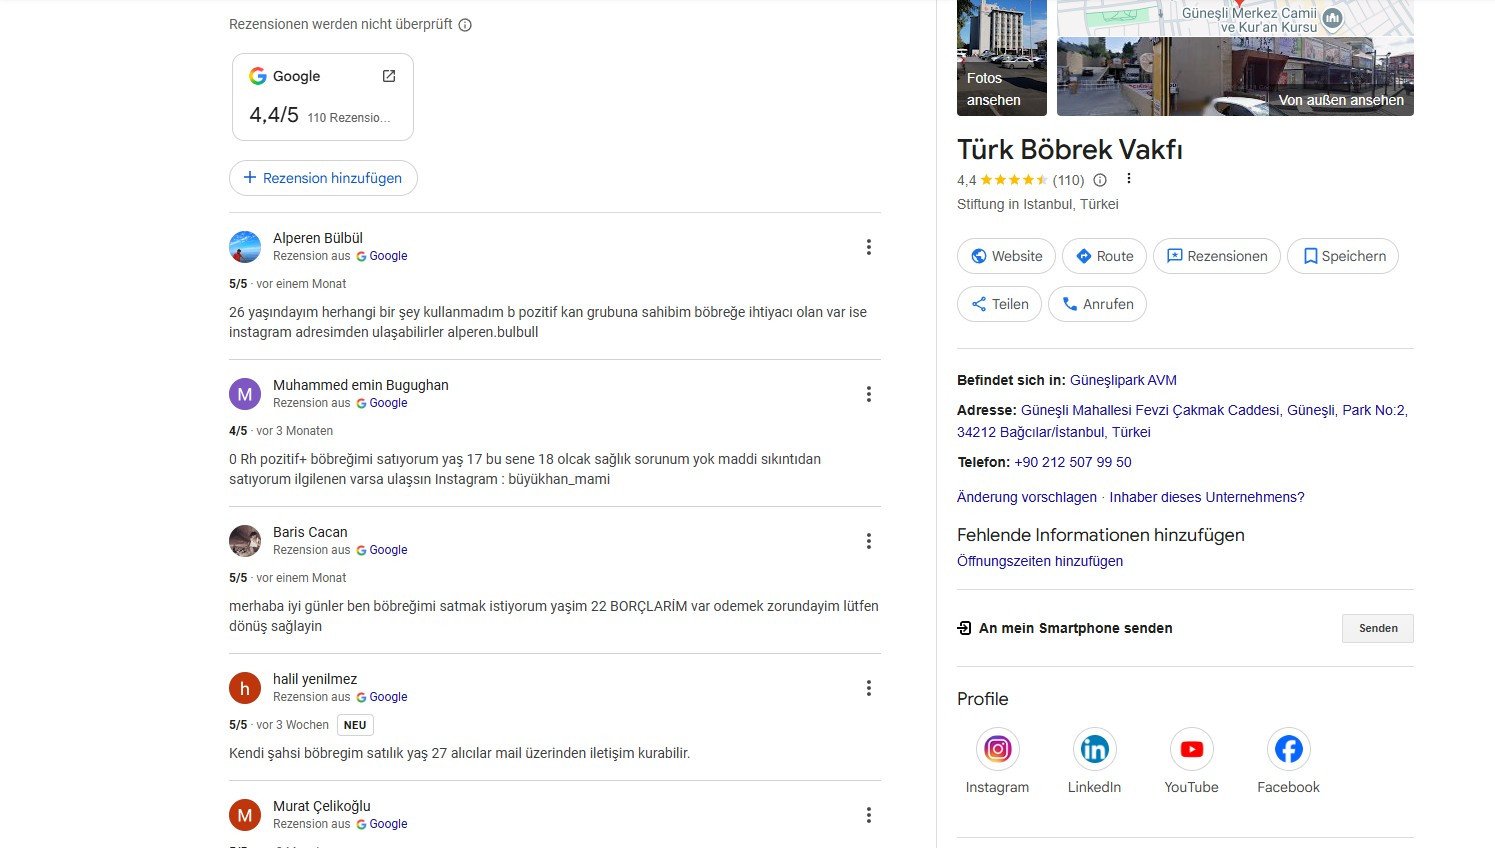
Task: Open the Rezensionen button
Action: (x=1217, y=256)
